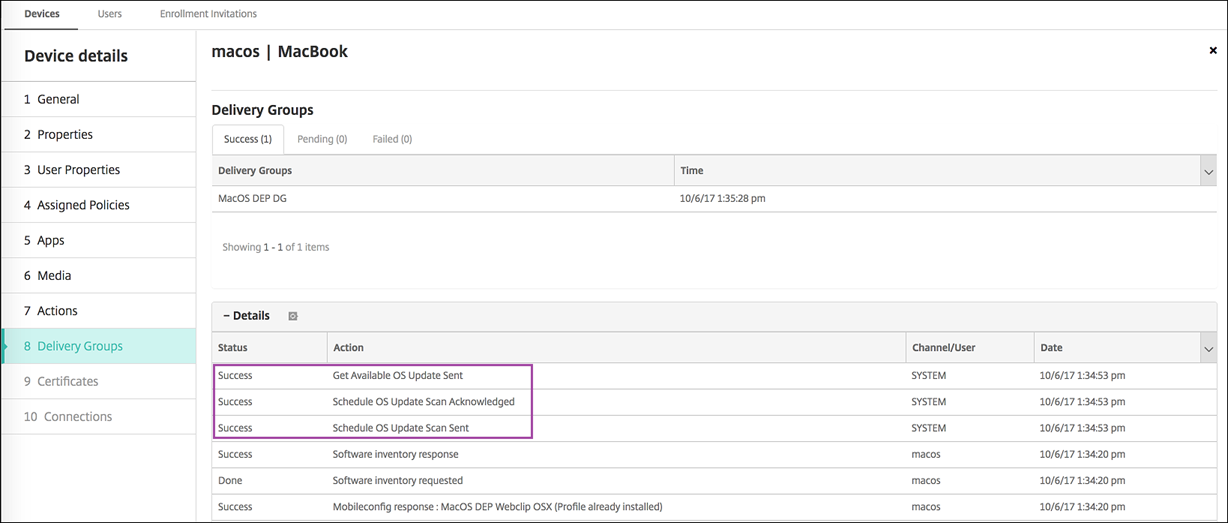1228x523 pixels.
Task: Select the Devices tab
Action: 41,14
